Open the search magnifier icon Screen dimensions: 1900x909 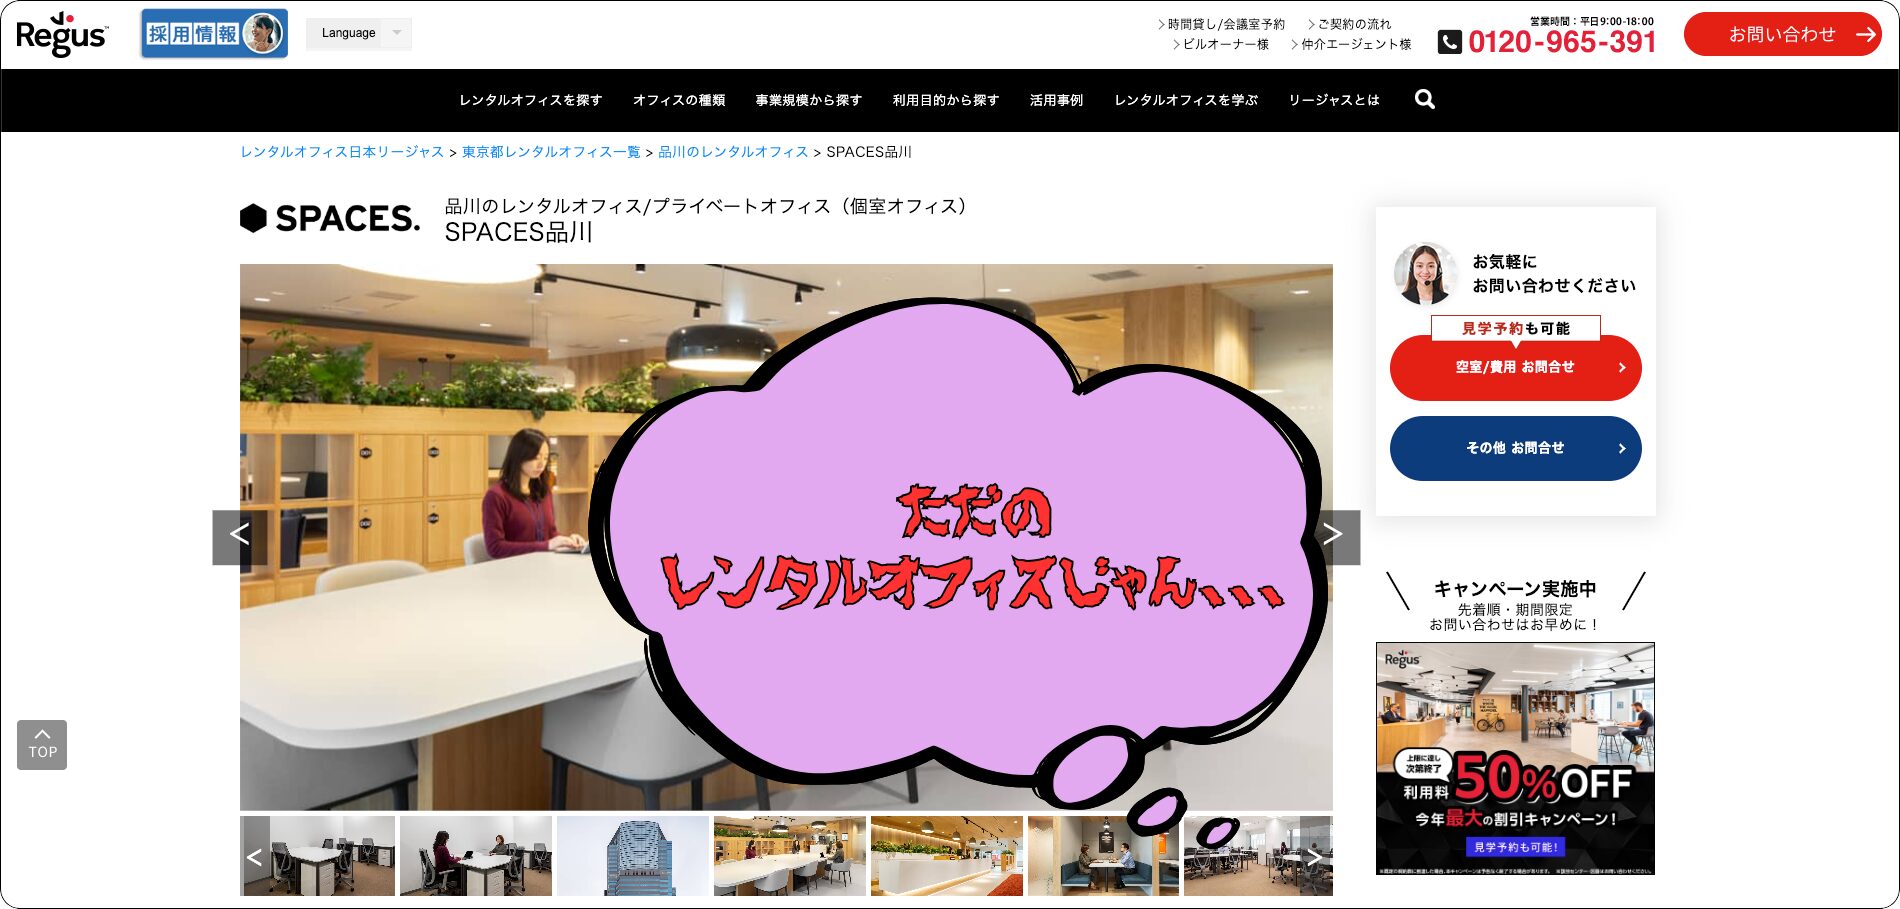click(1424, 99)
